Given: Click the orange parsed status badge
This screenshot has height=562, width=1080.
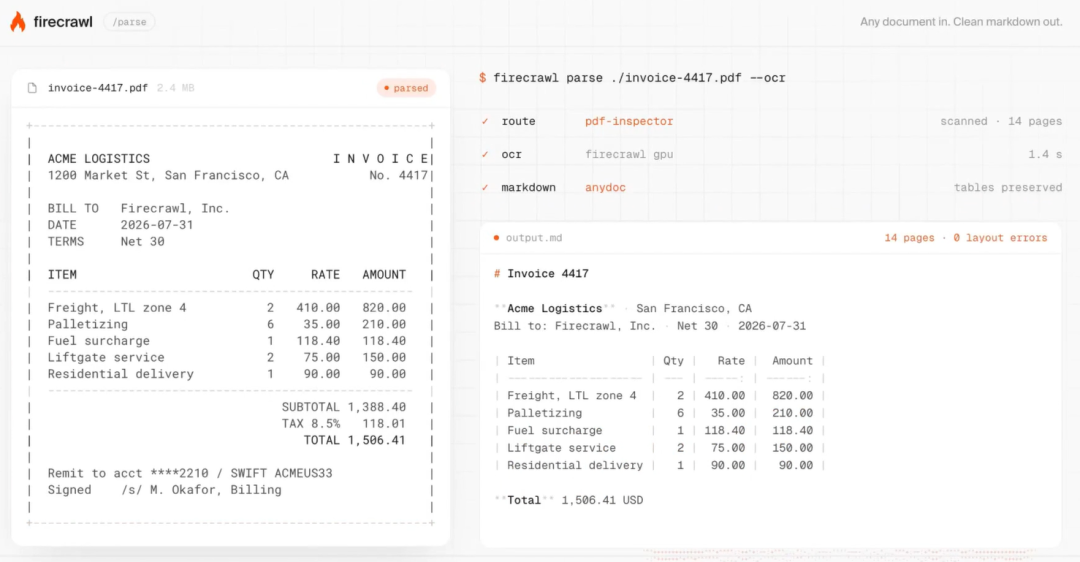Looking at the screenshot, I should click(406, 88).
